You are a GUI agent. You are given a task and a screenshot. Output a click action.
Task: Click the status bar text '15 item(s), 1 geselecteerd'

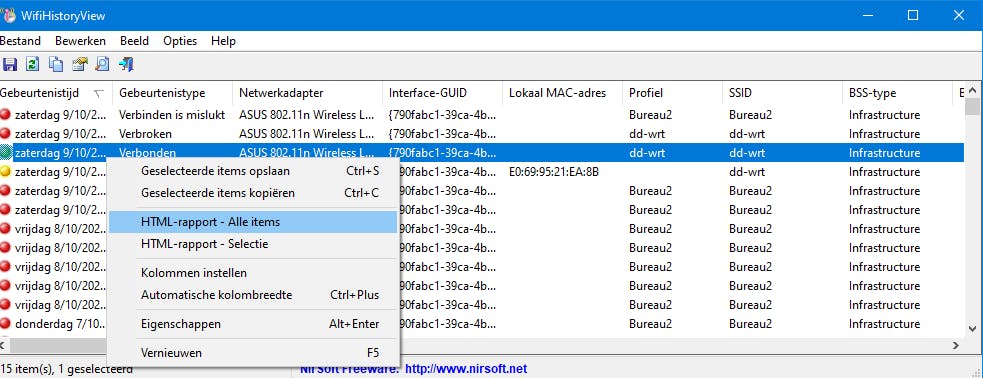point(66,369)
